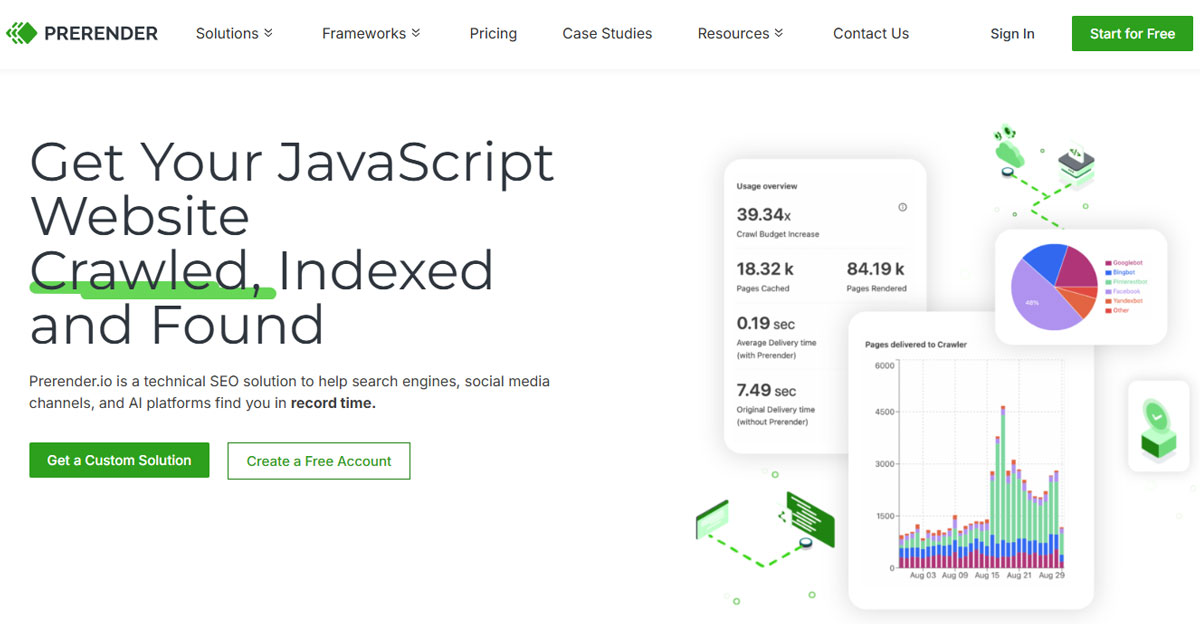Expand the Solutions dropdown menu

pos(234,33)
